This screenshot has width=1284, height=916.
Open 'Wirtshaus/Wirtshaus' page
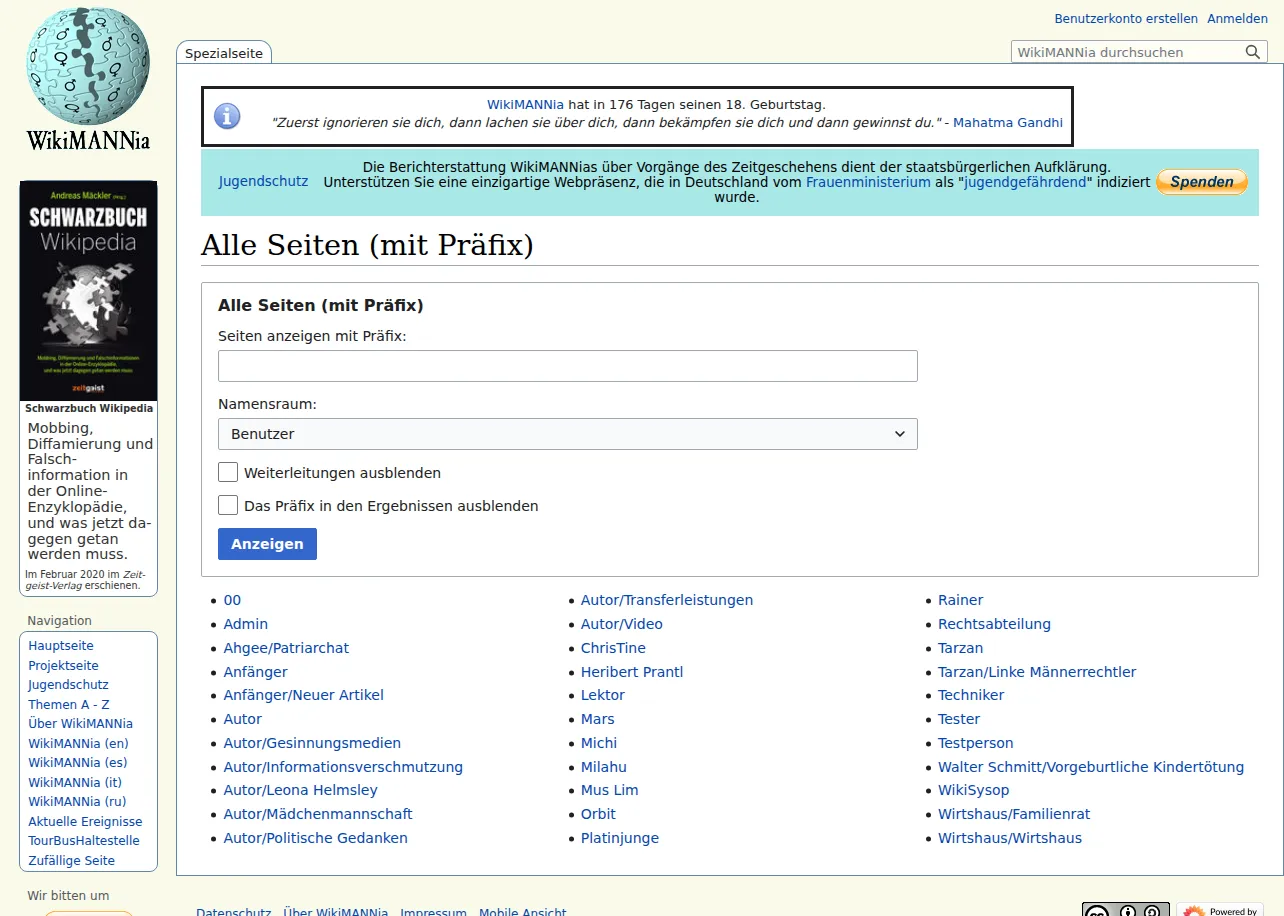[1010, 838]
